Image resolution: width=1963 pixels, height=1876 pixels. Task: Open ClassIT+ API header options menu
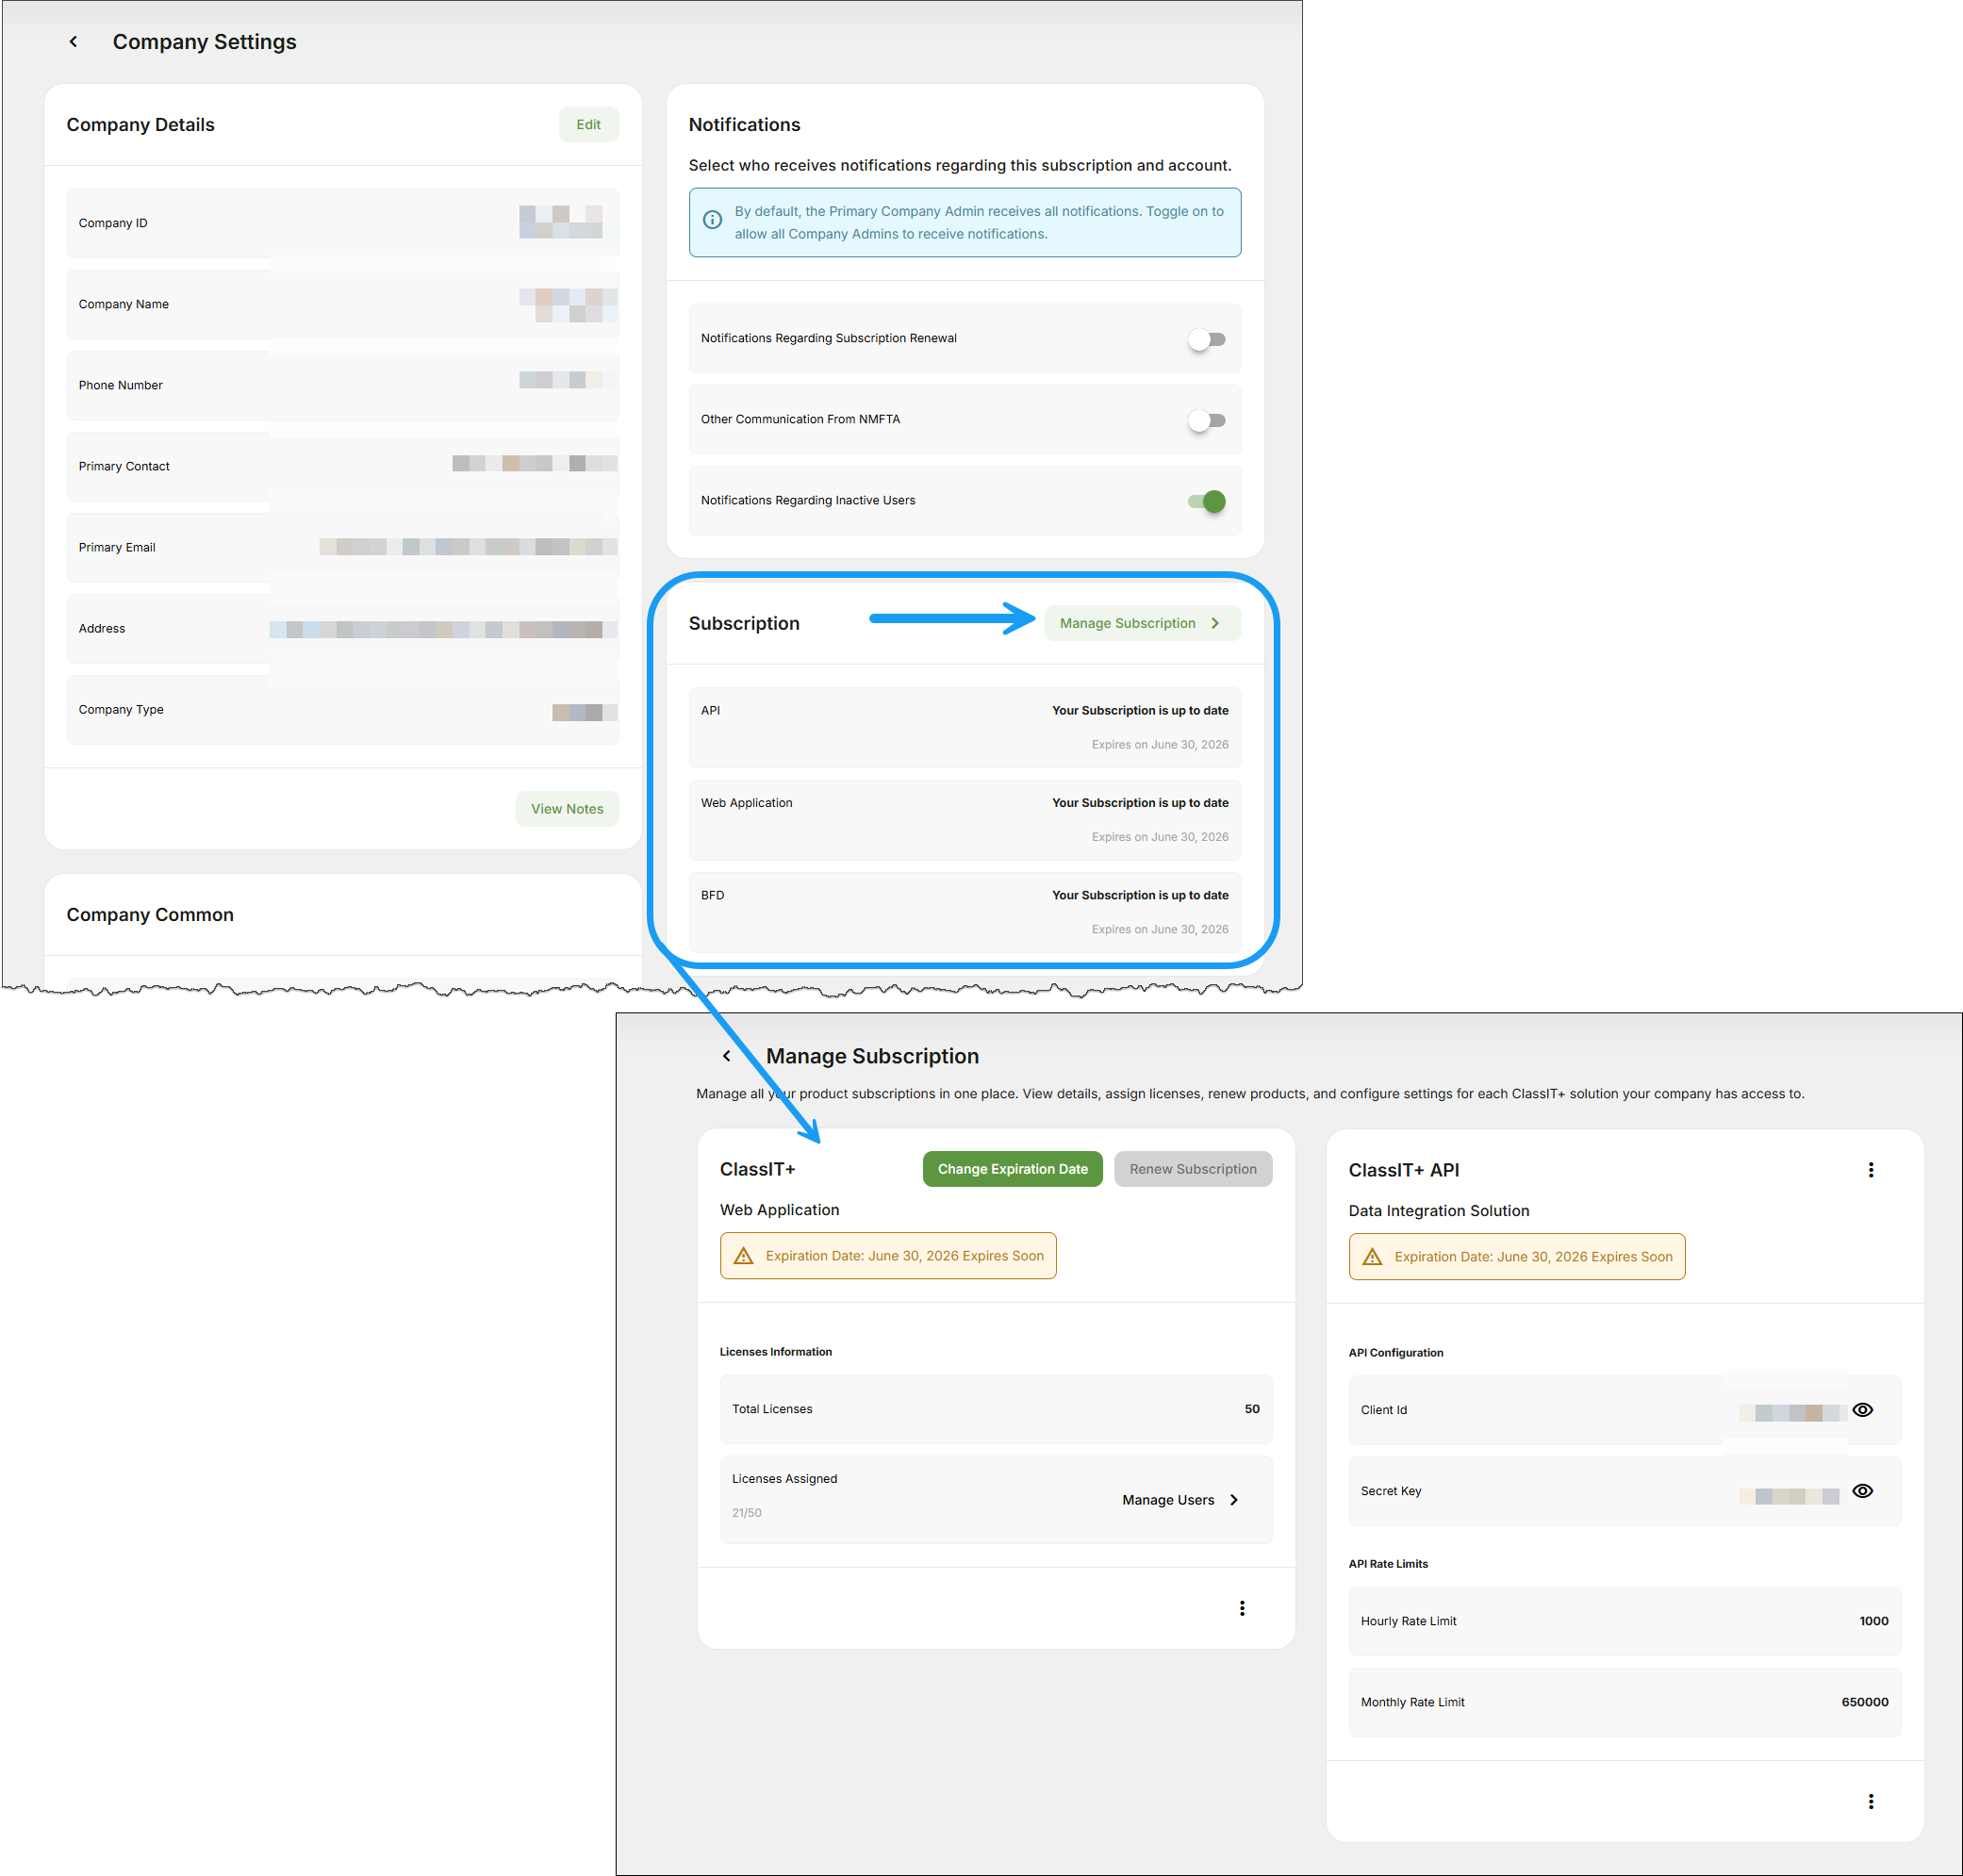click(1870, 1170)
